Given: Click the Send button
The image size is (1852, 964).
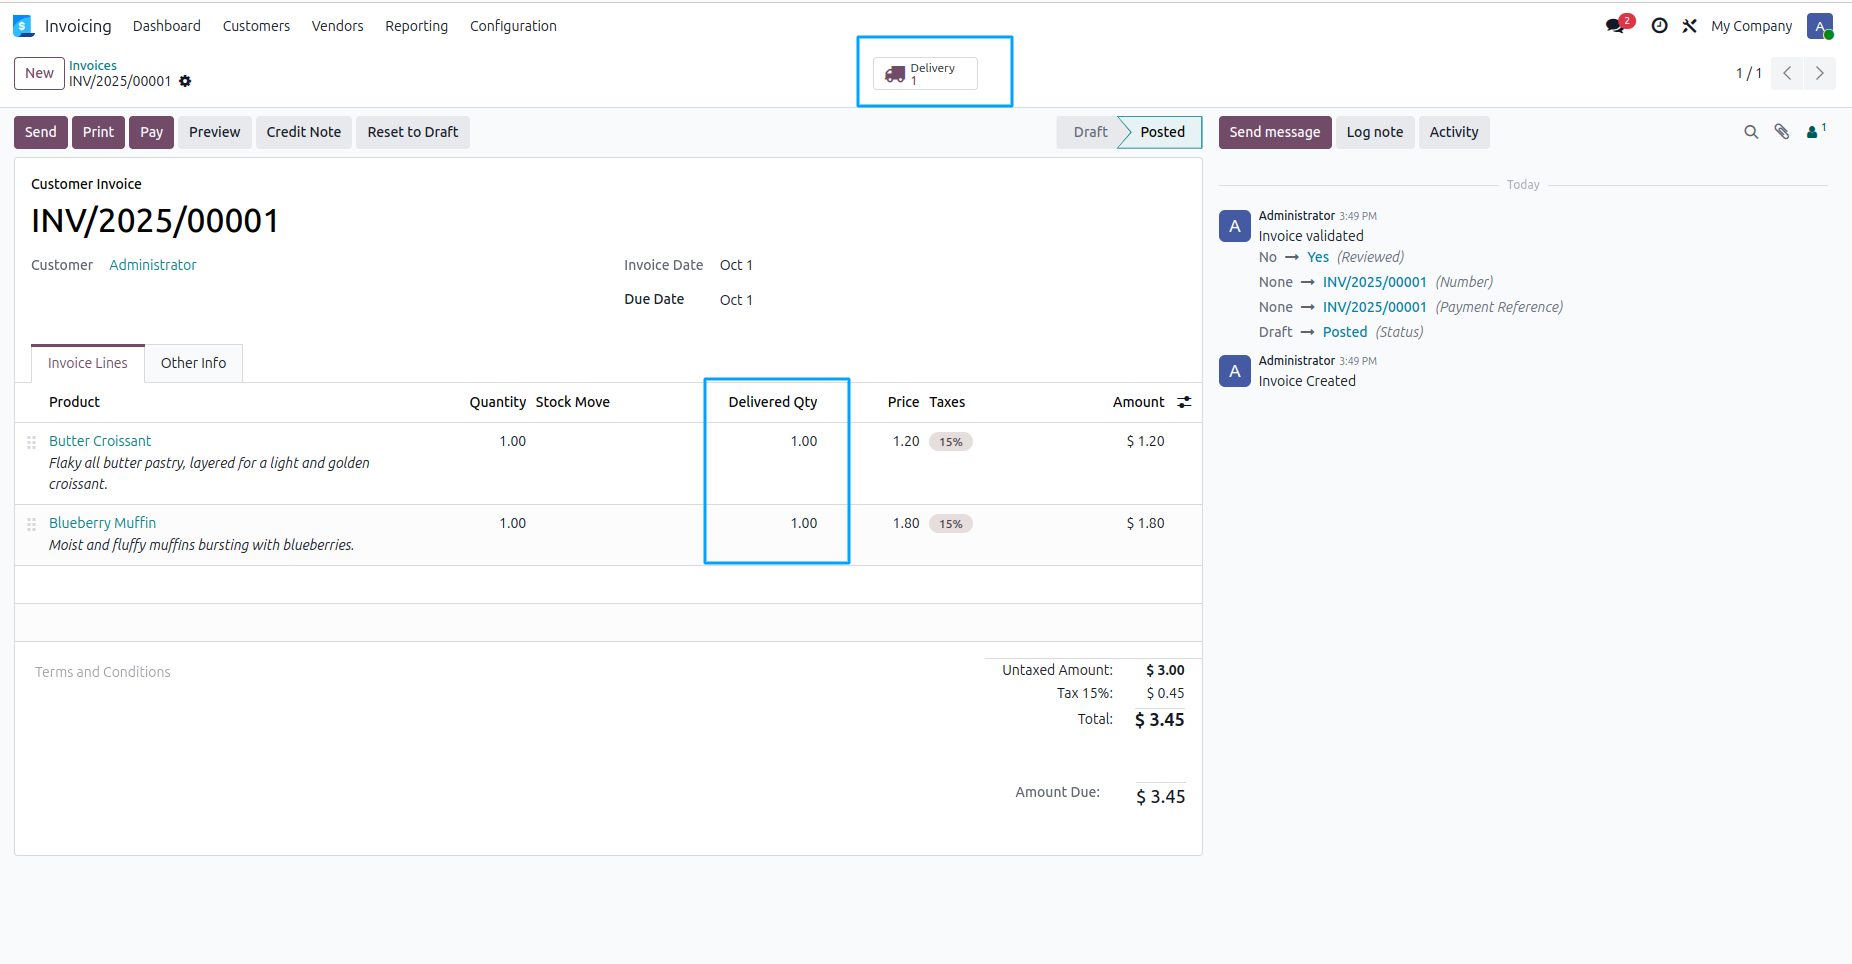Looking at the screenshot, I should (x=41, y=132).
